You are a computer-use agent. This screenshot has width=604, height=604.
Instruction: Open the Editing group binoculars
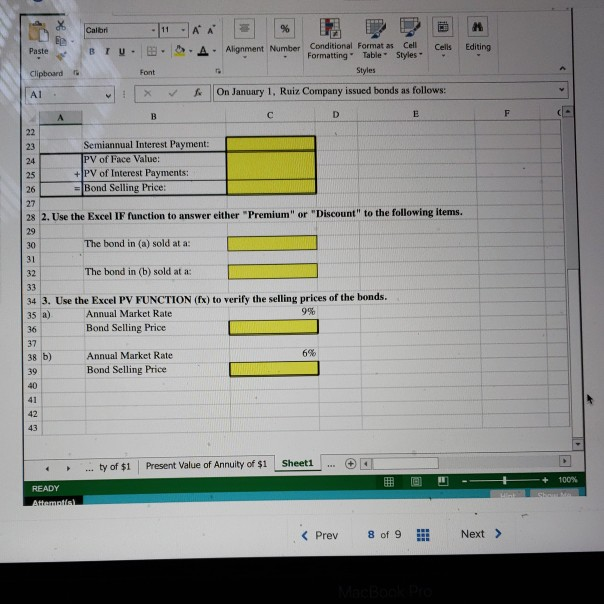pyautogui.click(x=478, y=36)
